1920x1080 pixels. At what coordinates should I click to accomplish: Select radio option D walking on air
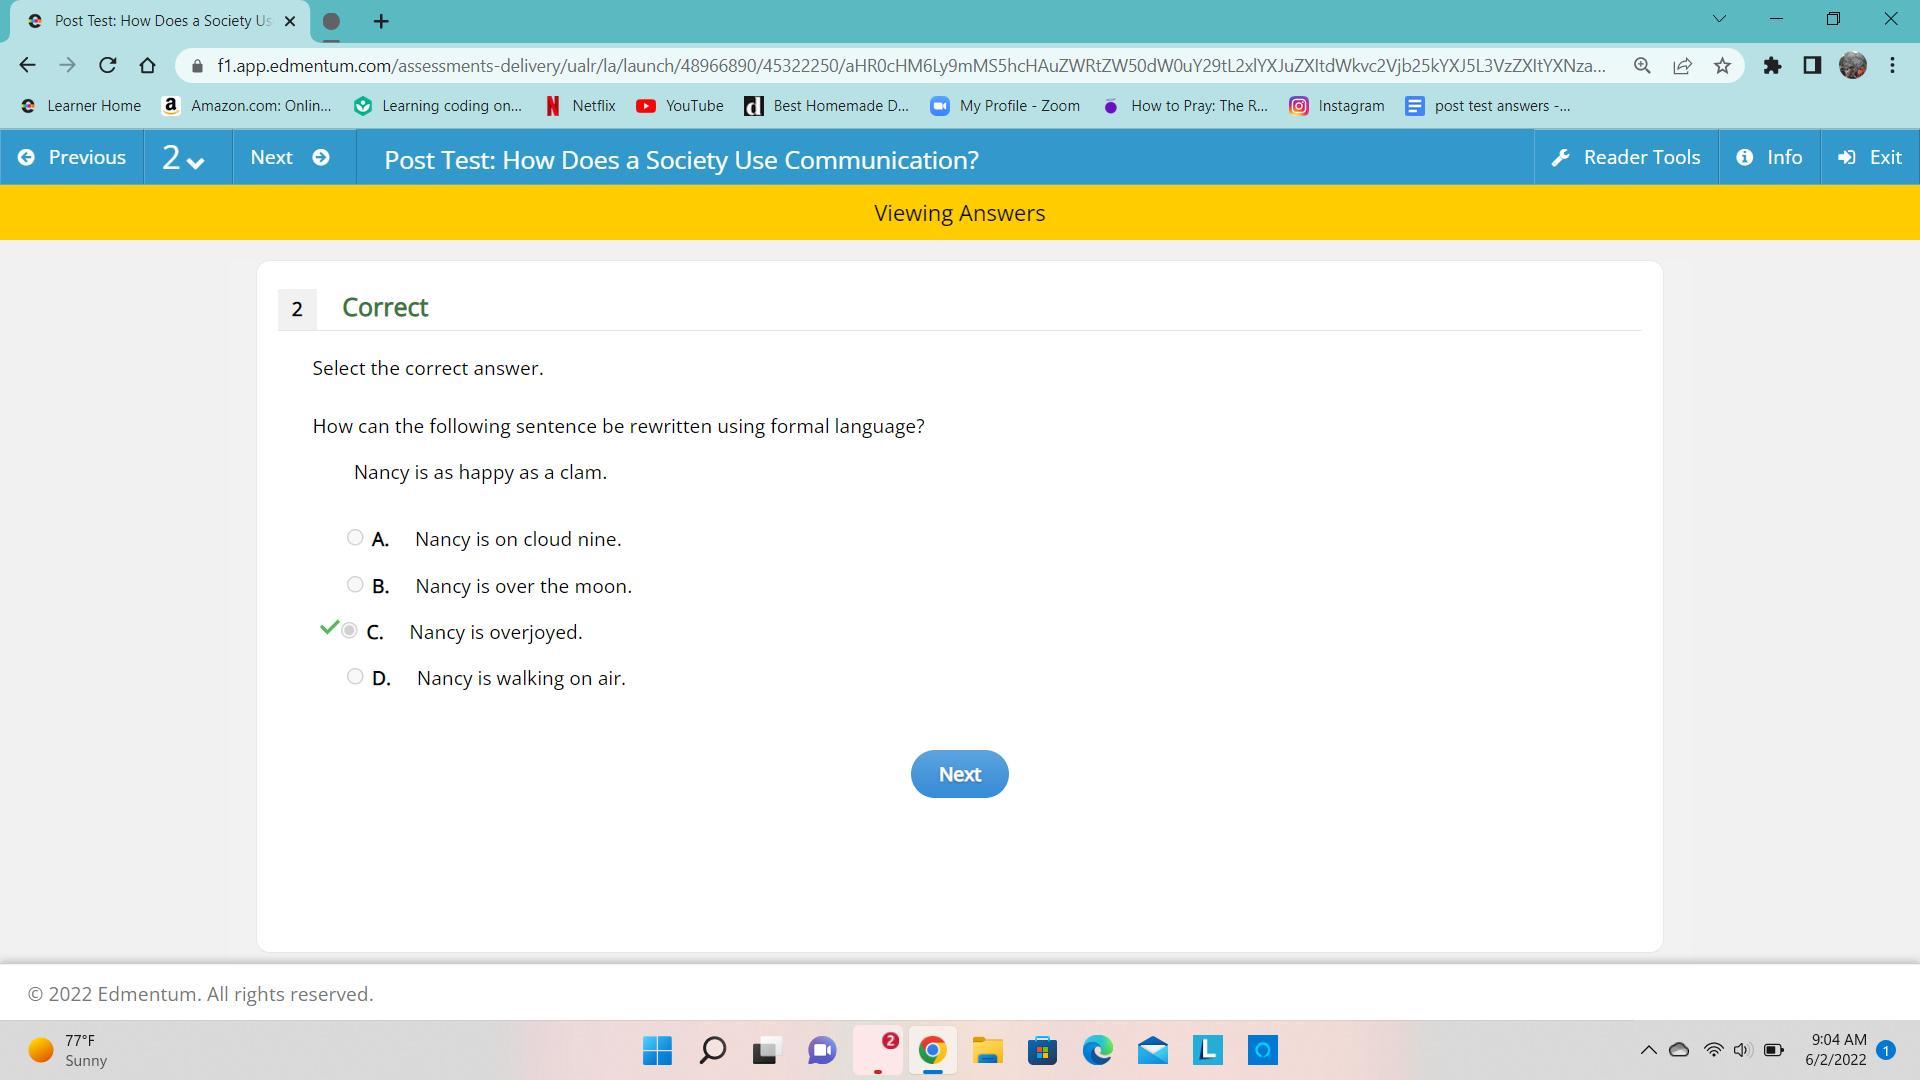355,677
